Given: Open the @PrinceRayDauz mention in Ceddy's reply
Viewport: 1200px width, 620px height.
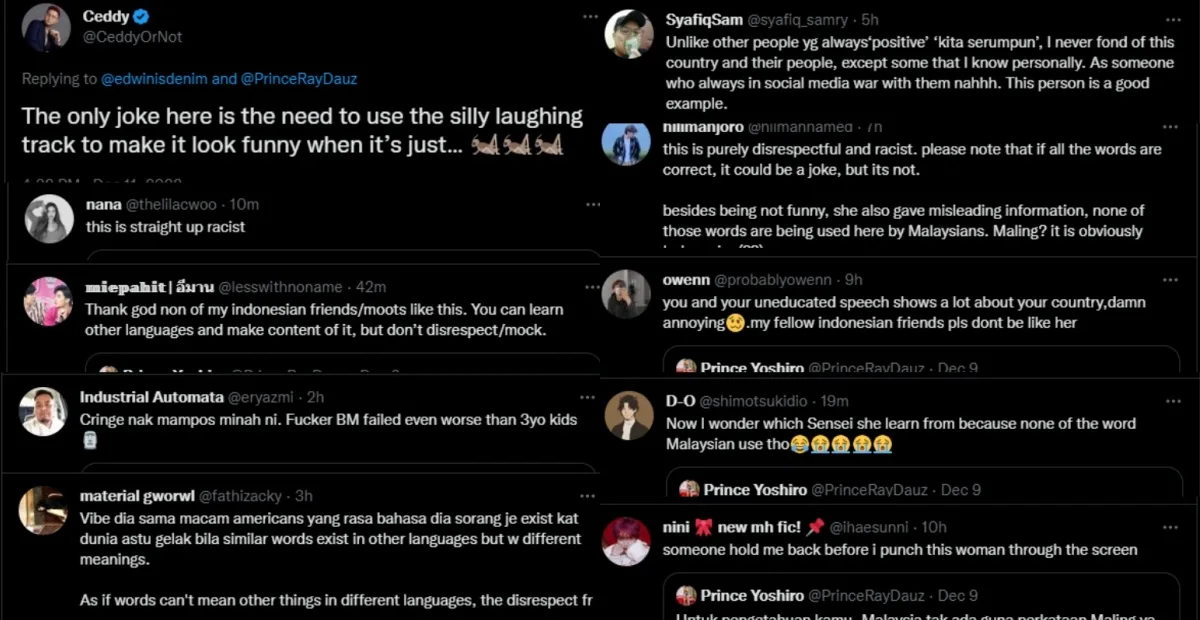Looking at the screenshot, I should pyautogui.click(x=298, y=79).
